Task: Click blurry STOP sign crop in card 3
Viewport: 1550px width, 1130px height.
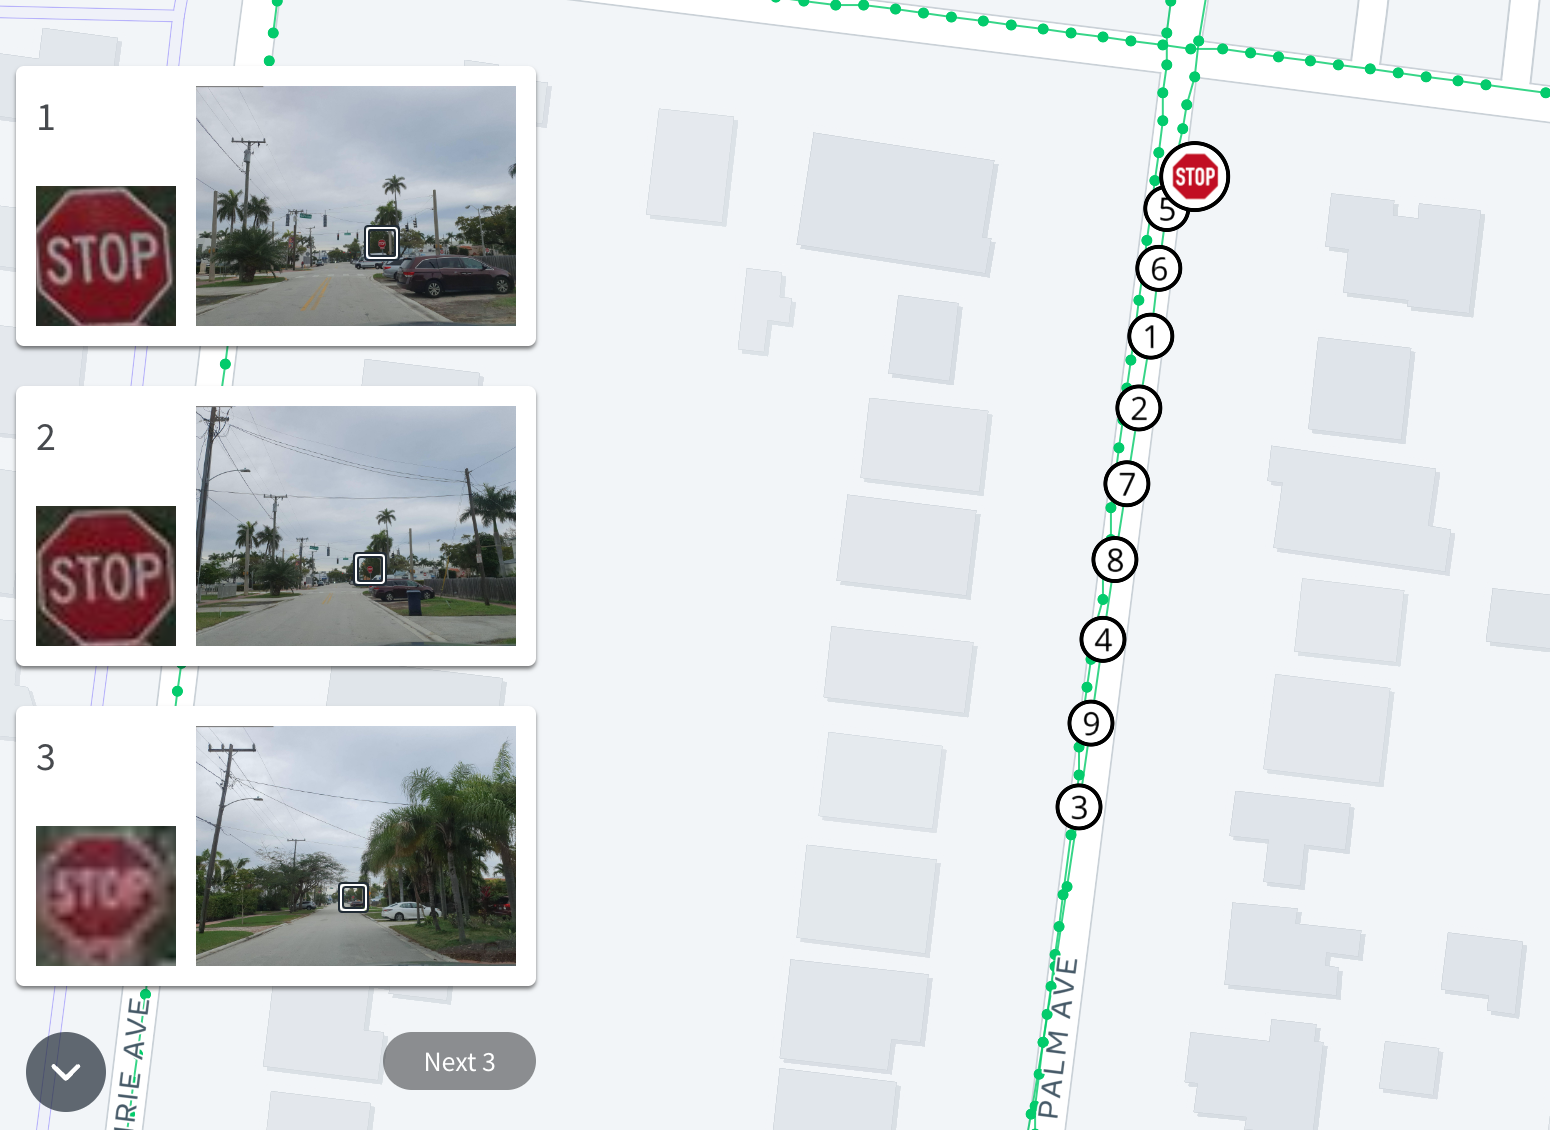Action: 106,896
